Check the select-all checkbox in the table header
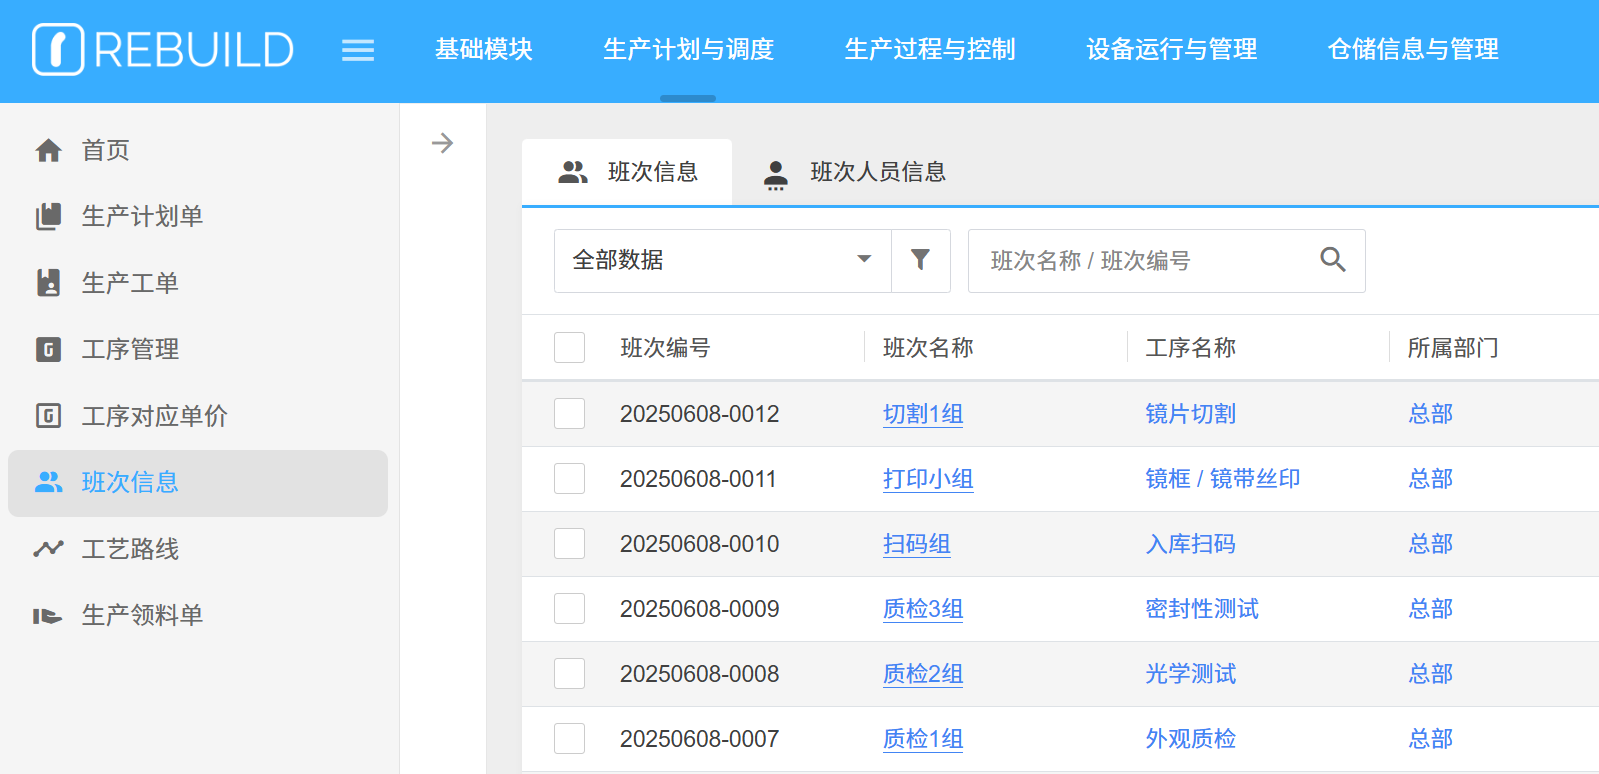This screenshot has width=1599, height=774. point(569,347)
